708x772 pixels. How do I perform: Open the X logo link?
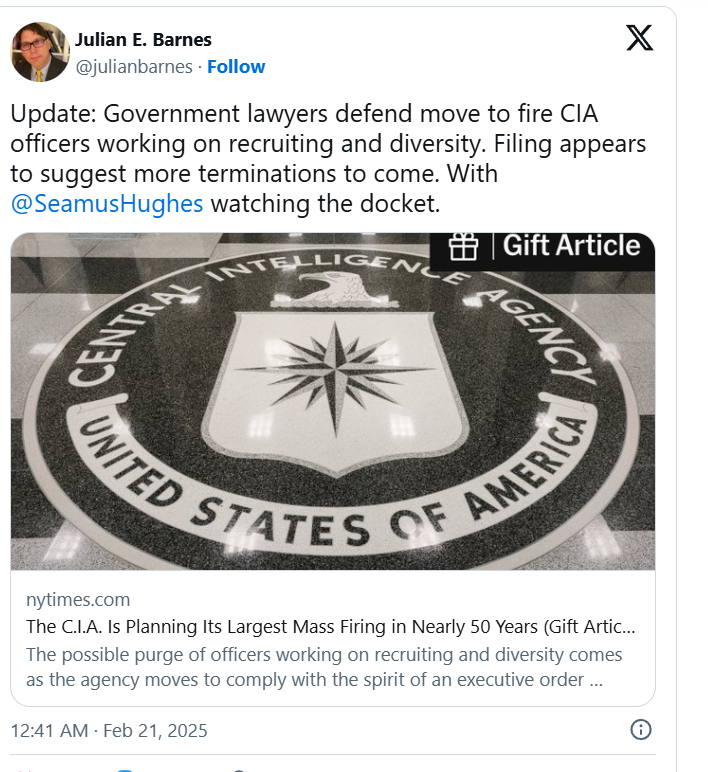(639, 39)
